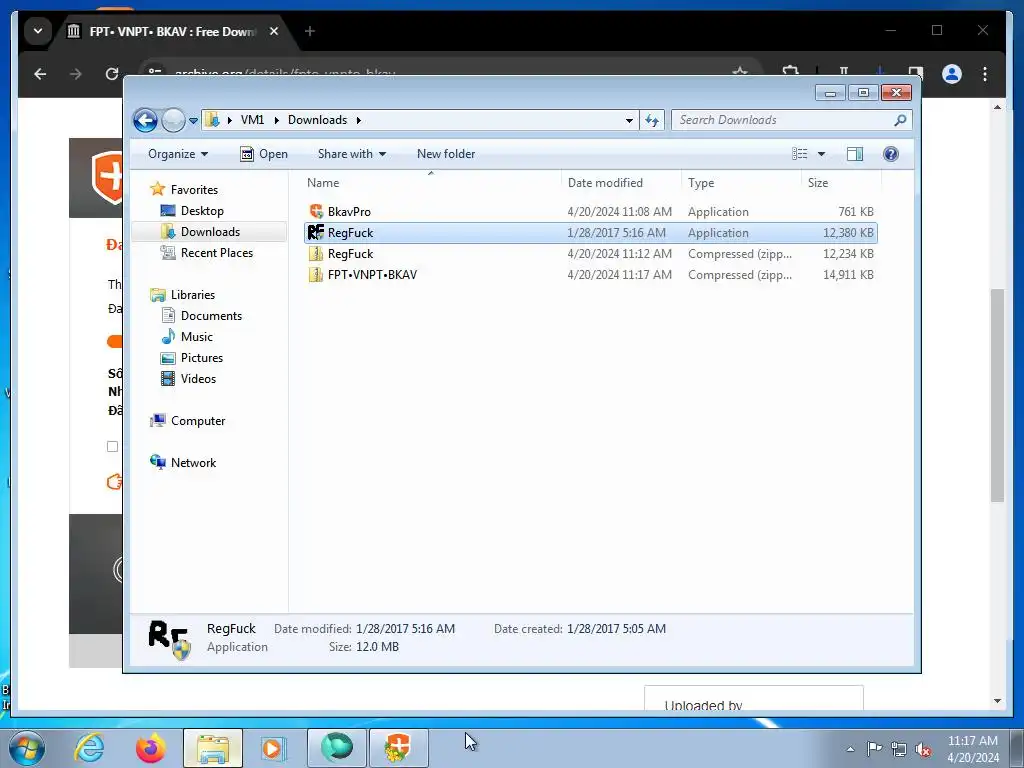This screenshot has height=768, width=1024.
Task: Select Computer in the navigation pane
Action: [x=198, y=421]
